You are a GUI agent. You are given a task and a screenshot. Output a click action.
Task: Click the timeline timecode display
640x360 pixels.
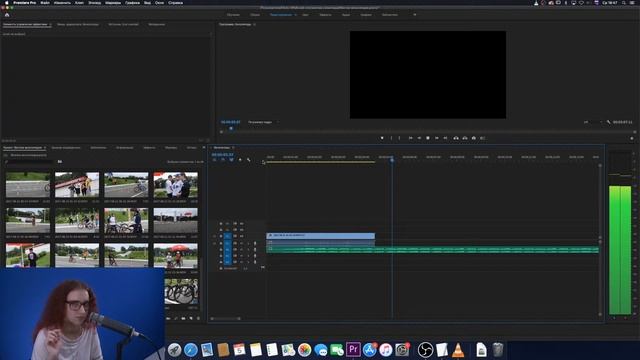click(x=222, y=155)
